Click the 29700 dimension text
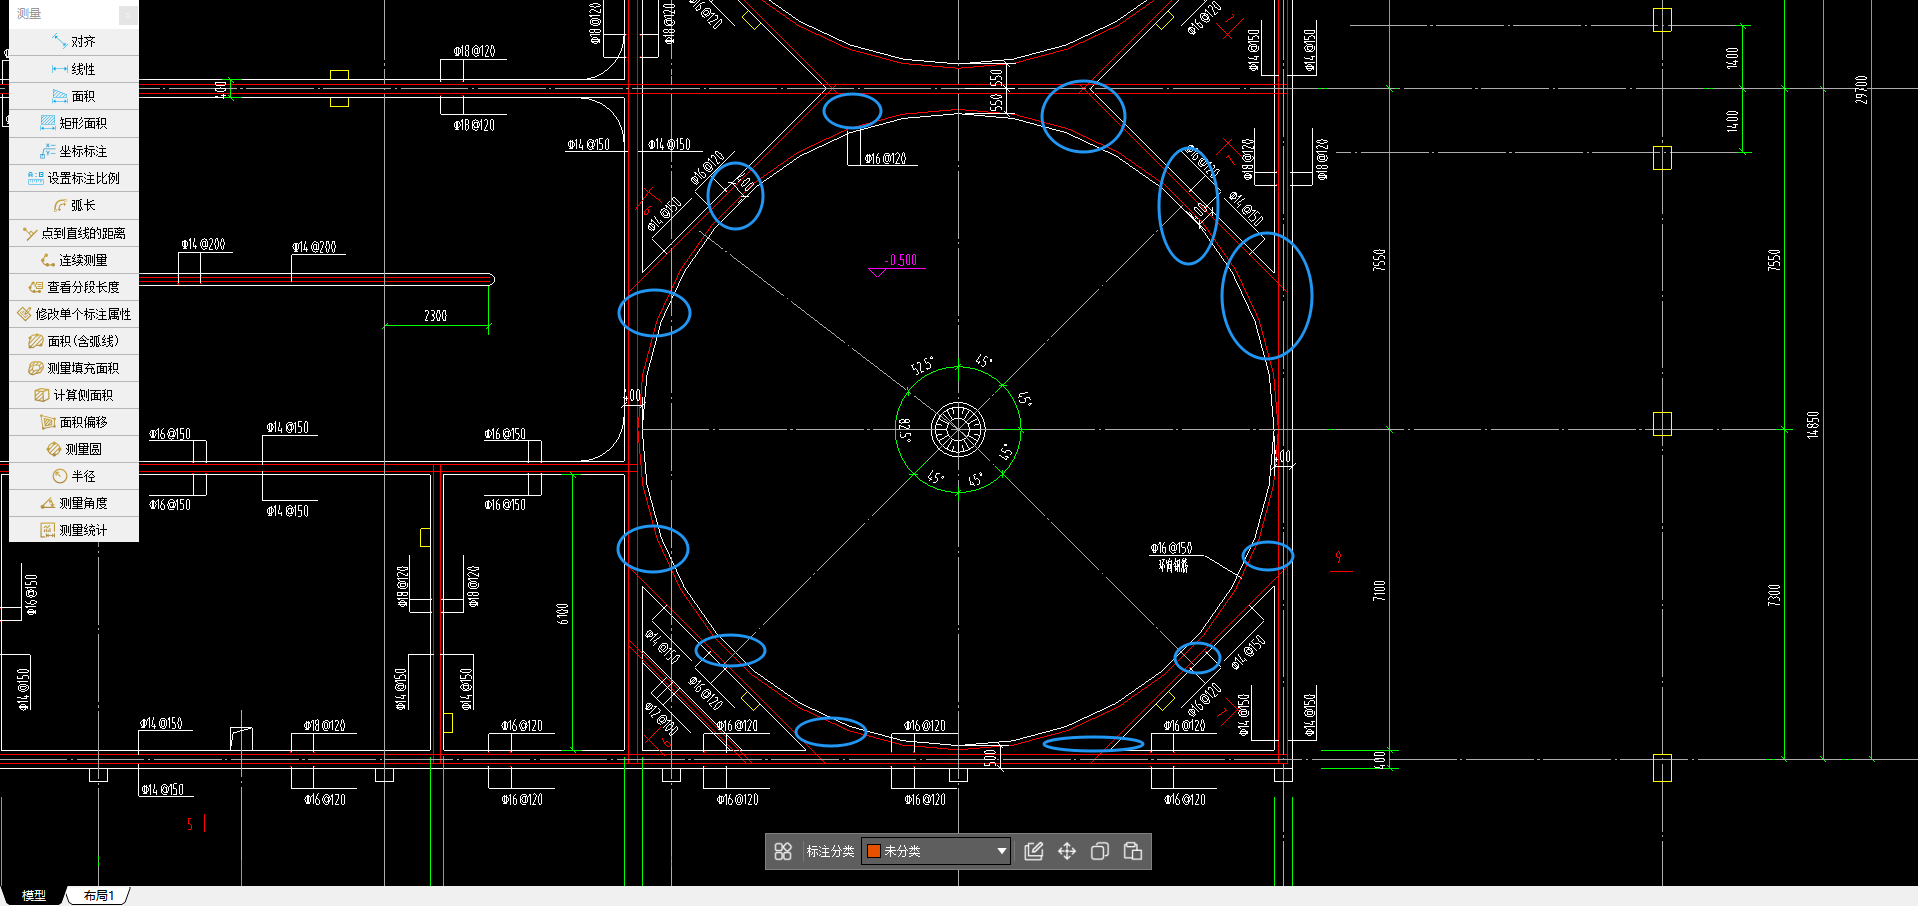Image resolution: width=1918 pixels, height=906 pixels. tap(1861, 89)
